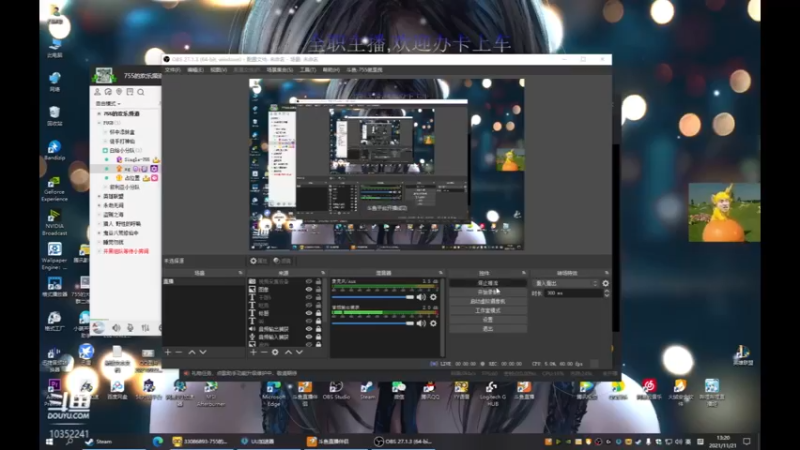Open the 自由模式 mode dropdown
The width and height of the screenshot is (800, 450).
click(108, 104)
